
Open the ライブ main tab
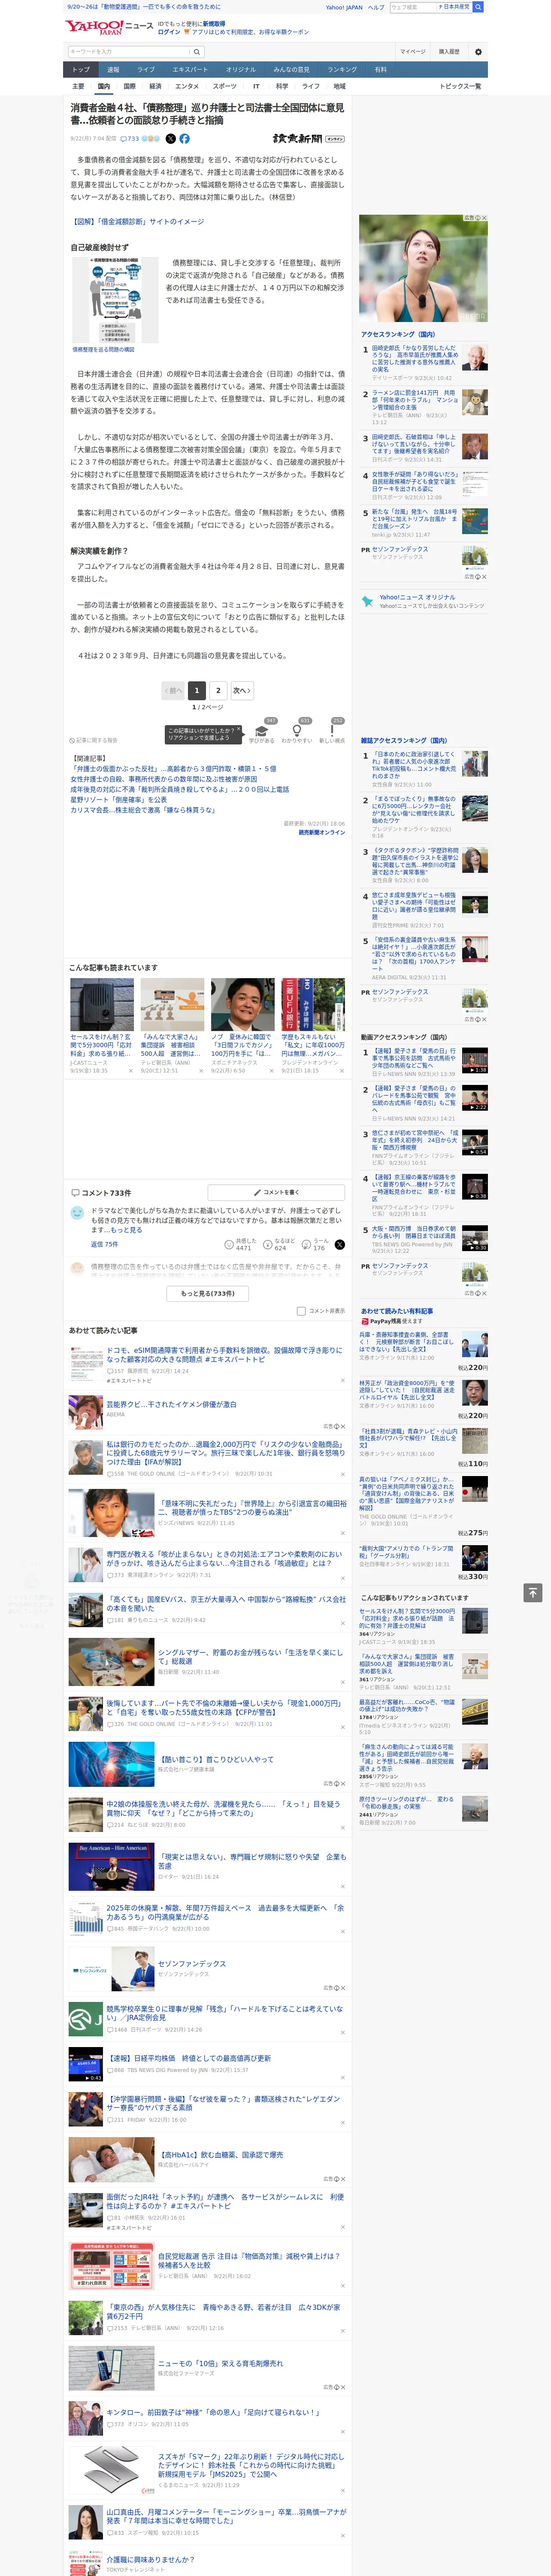[x=146, y=70]
